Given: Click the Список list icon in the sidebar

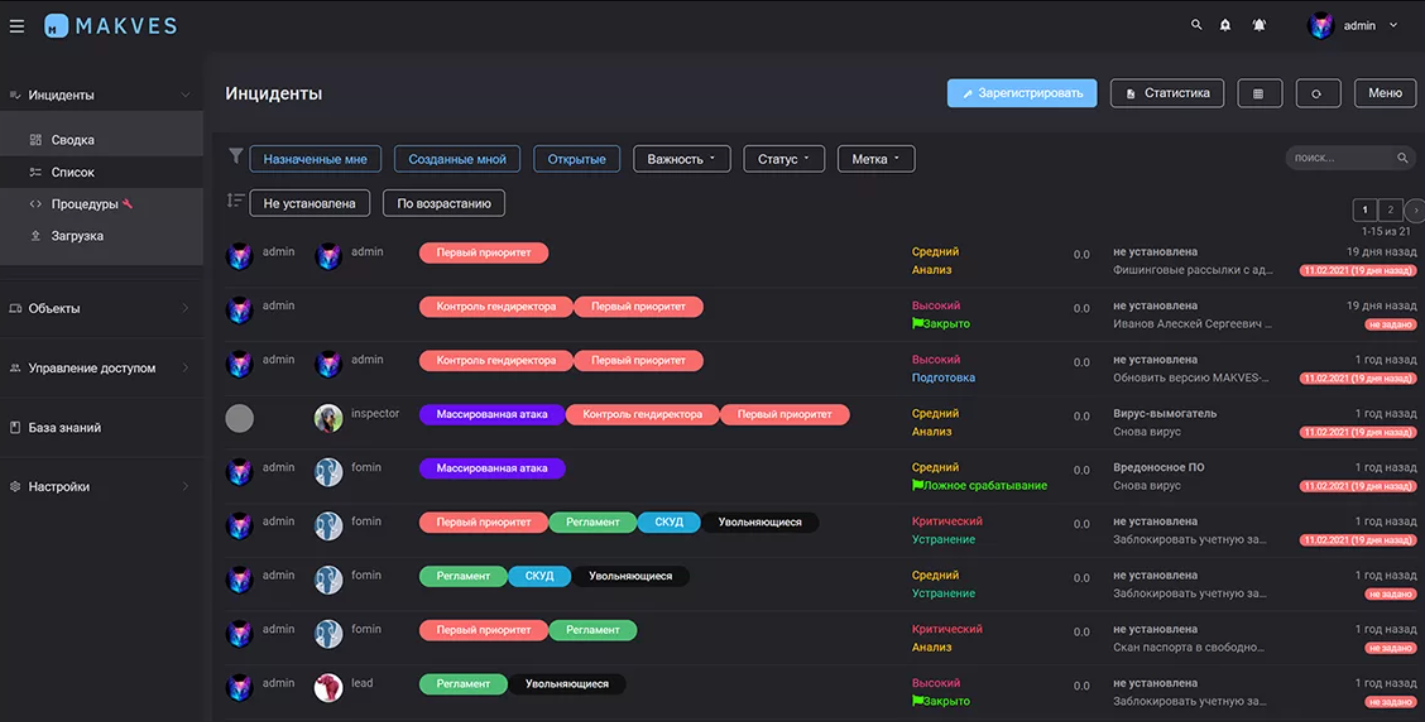Looking at the screenshot, I should tap(36, 172).
